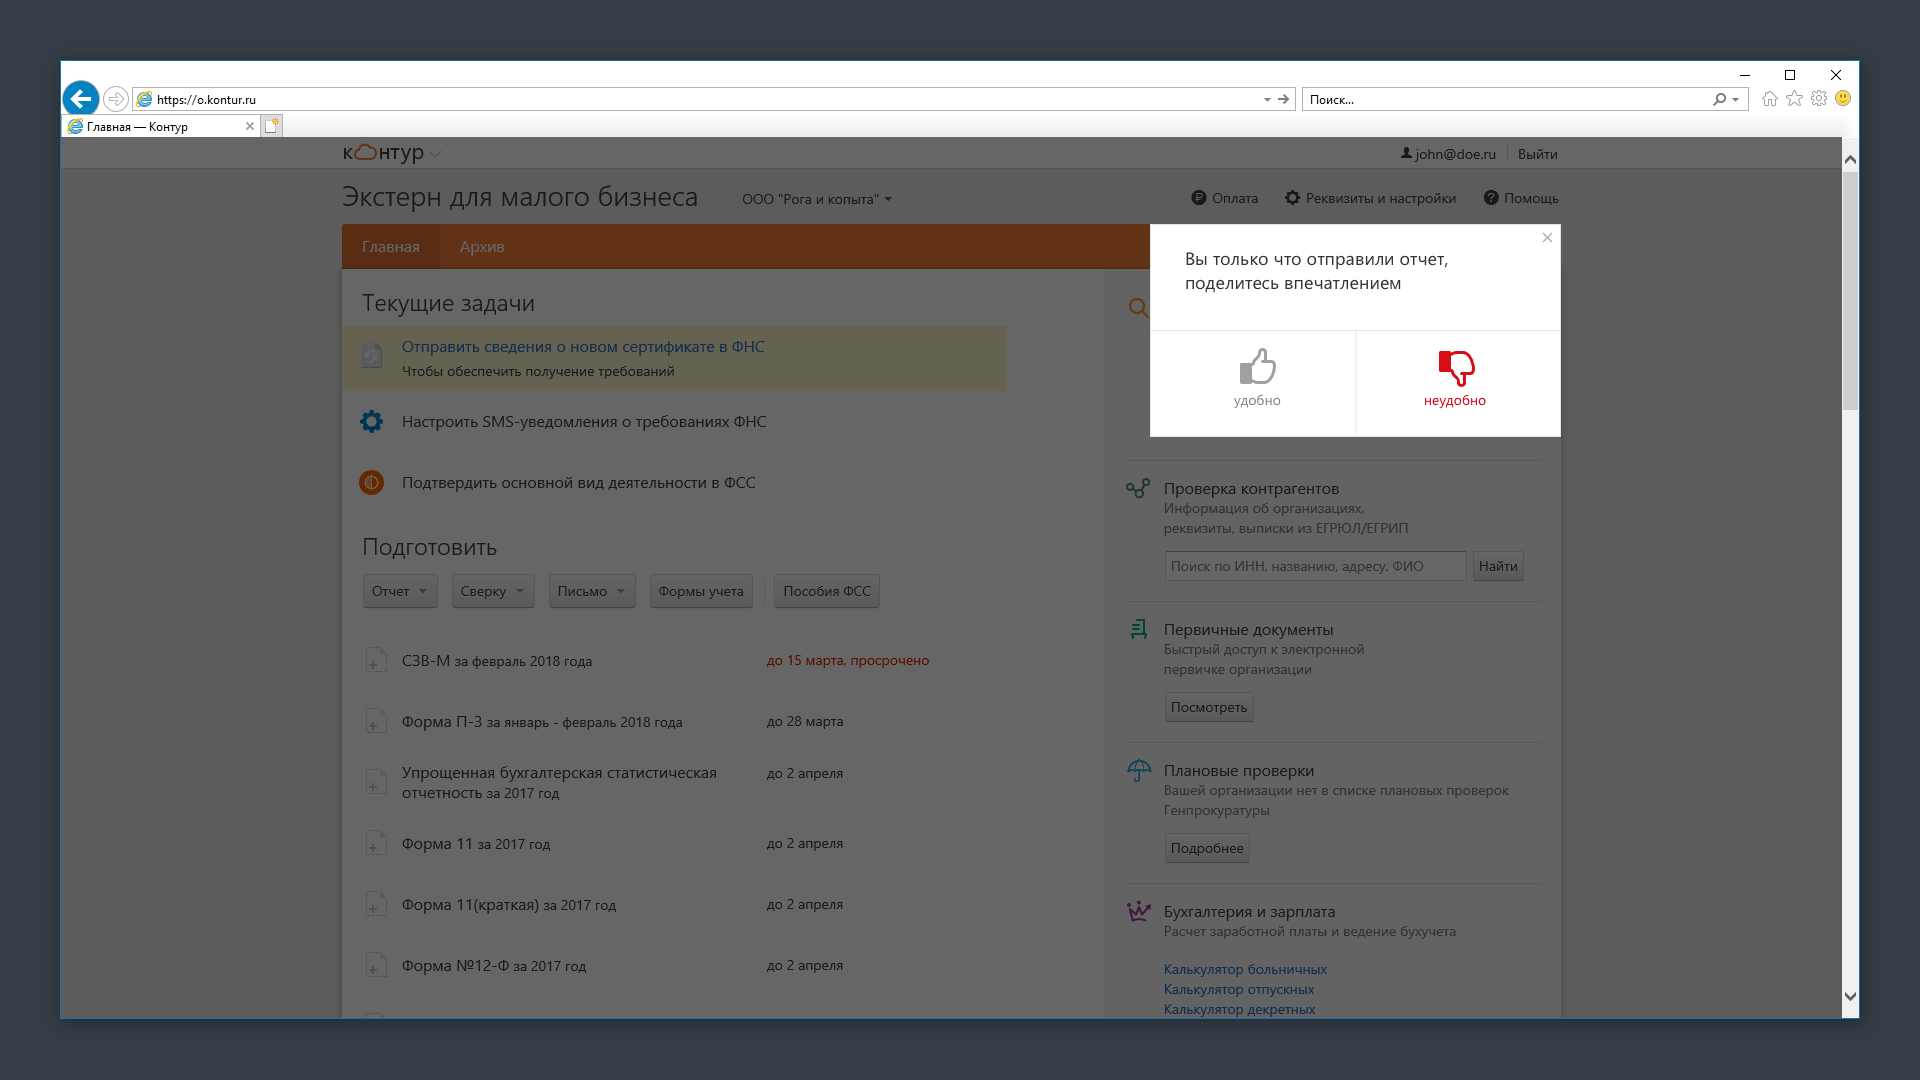Viewport: 1920px width, 1080px height.
Task: Click the red thumbs down 'неудобно' icon
Action: pyautogui.click(x=1455, y=367)
